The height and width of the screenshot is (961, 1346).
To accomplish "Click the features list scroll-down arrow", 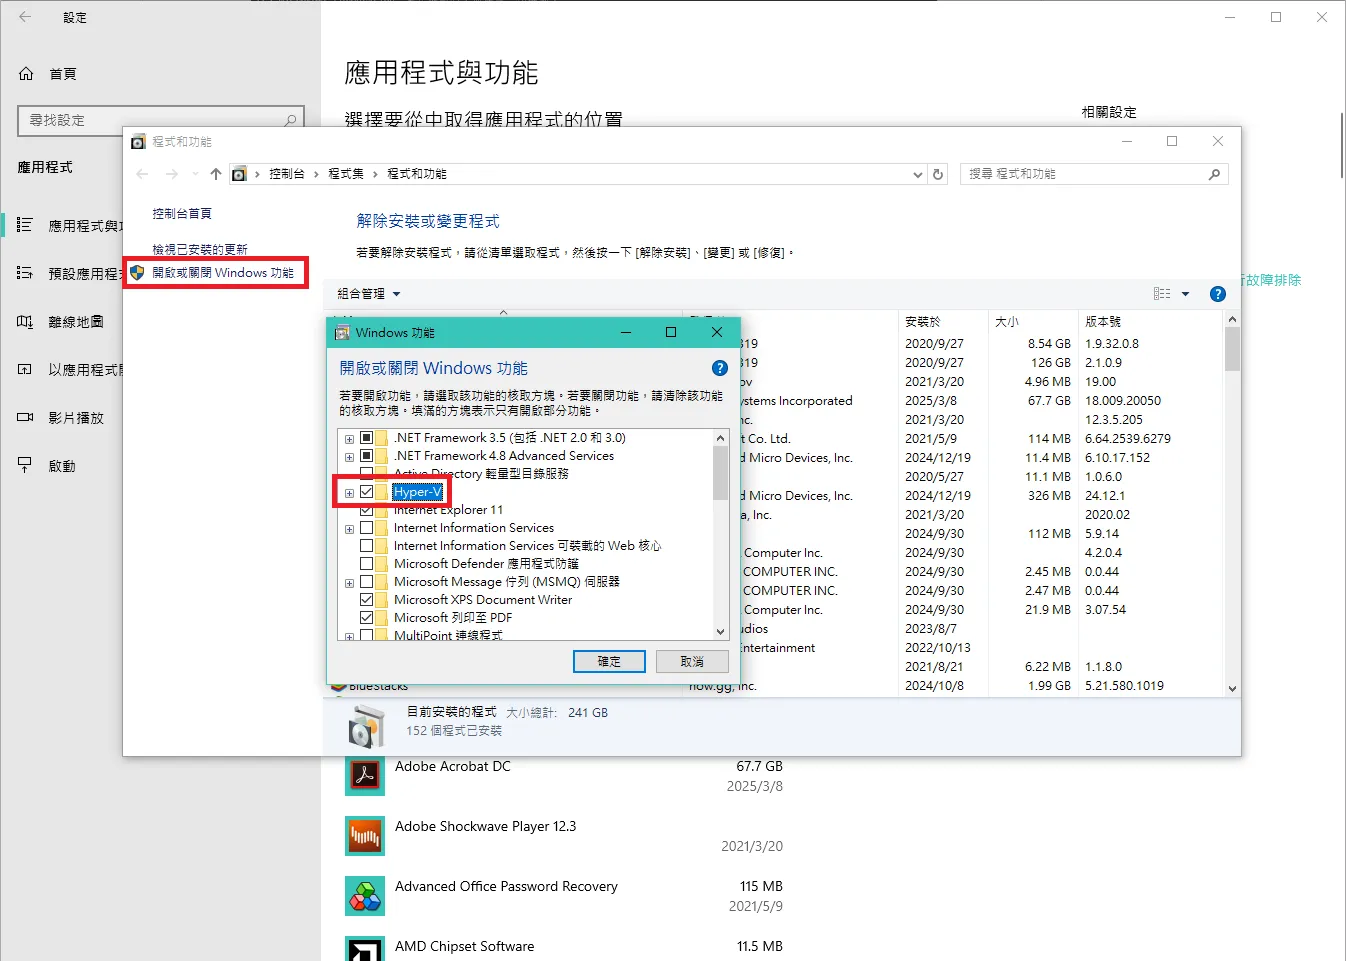I will [x=720, y=632].
